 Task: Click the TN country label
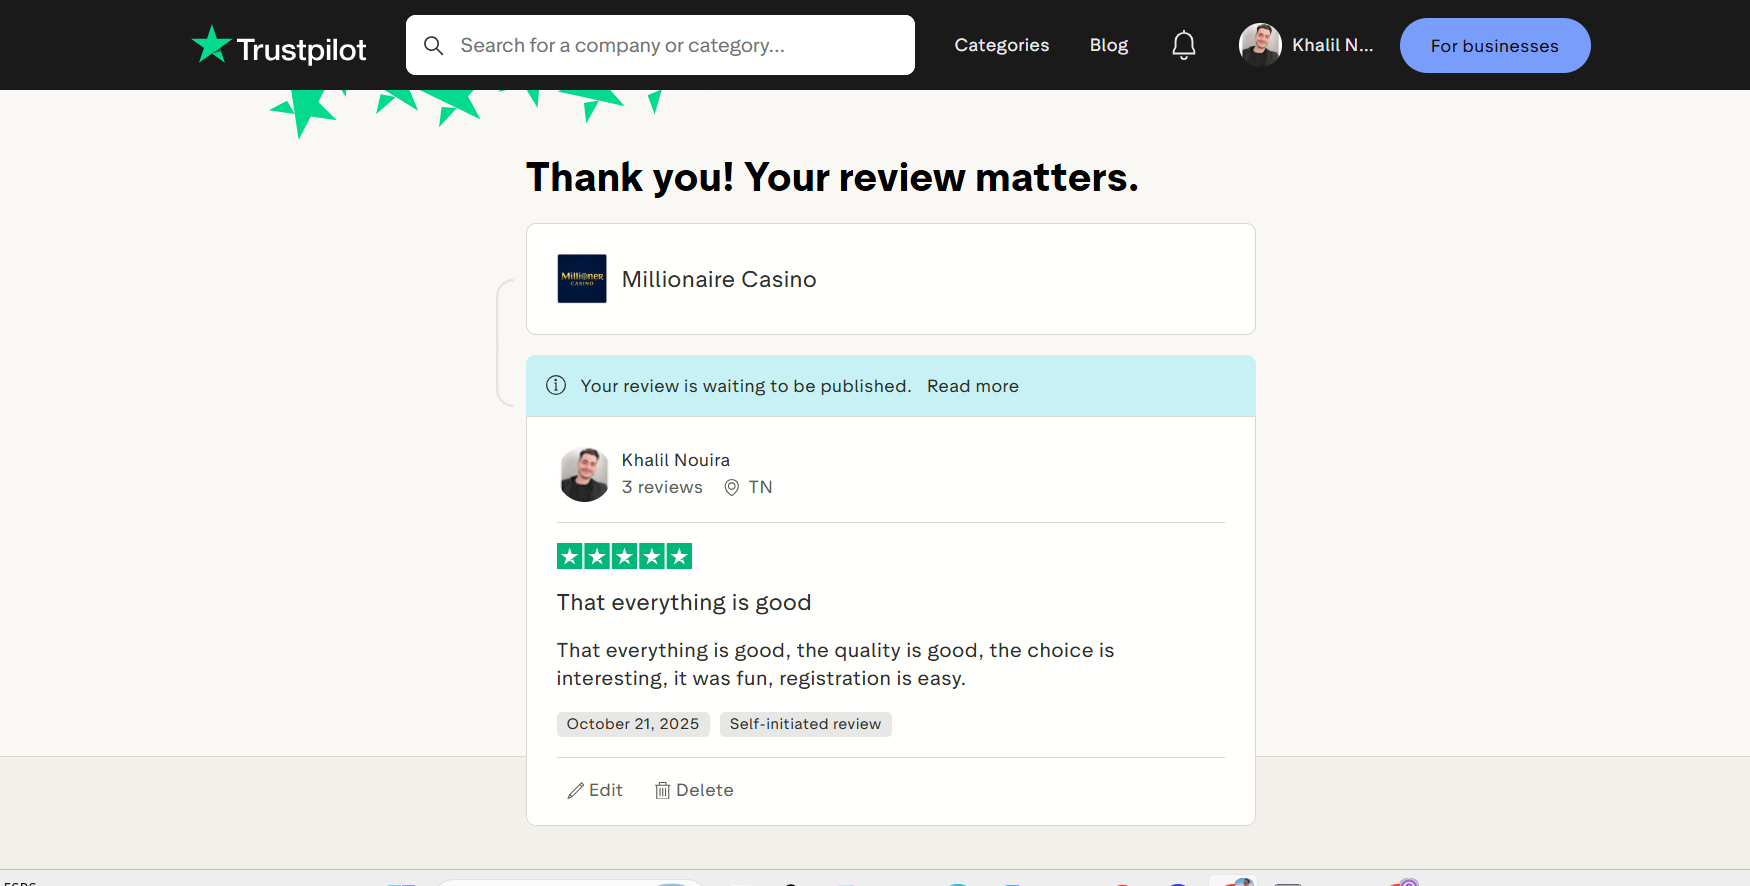point(761,487)
